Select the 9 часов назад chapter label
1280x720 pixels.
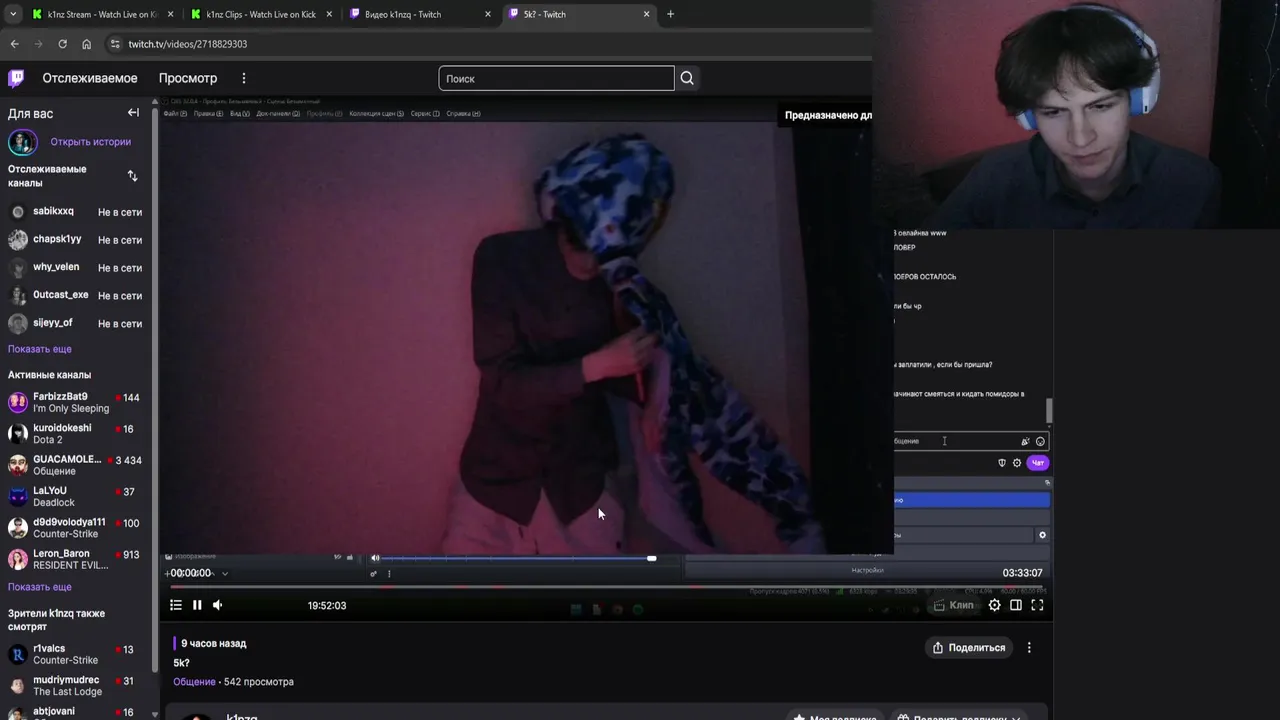coord(213,644)
